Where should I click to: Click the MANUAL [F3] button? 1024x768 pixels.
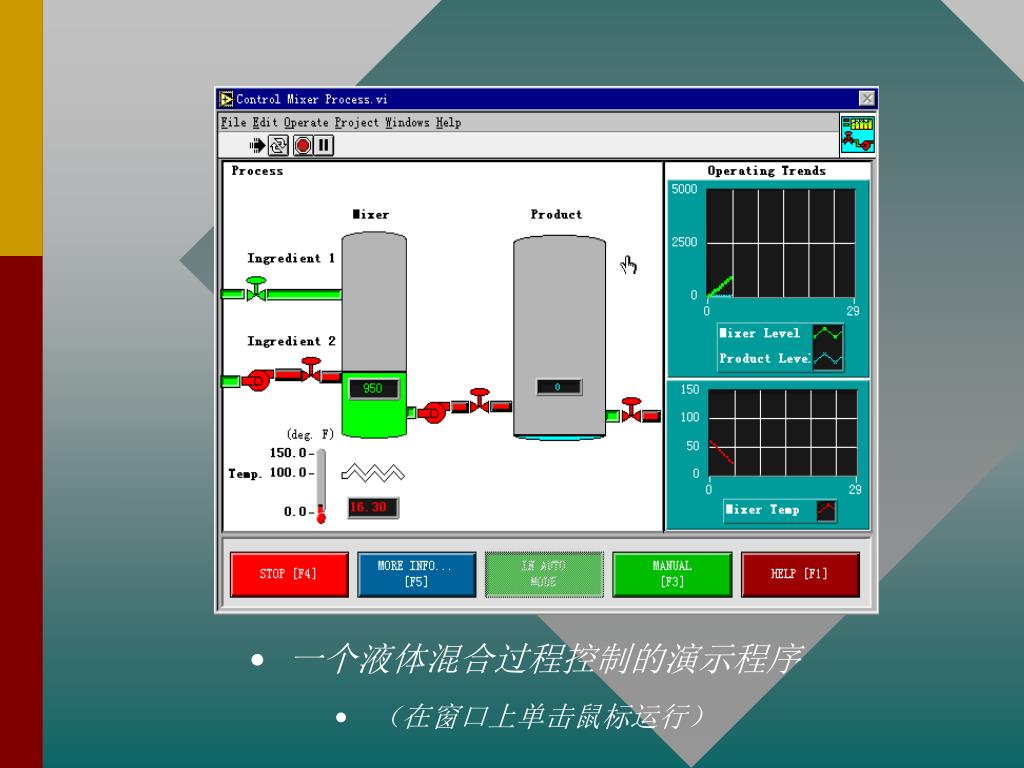pyautogui.click(x=671, y=574)
